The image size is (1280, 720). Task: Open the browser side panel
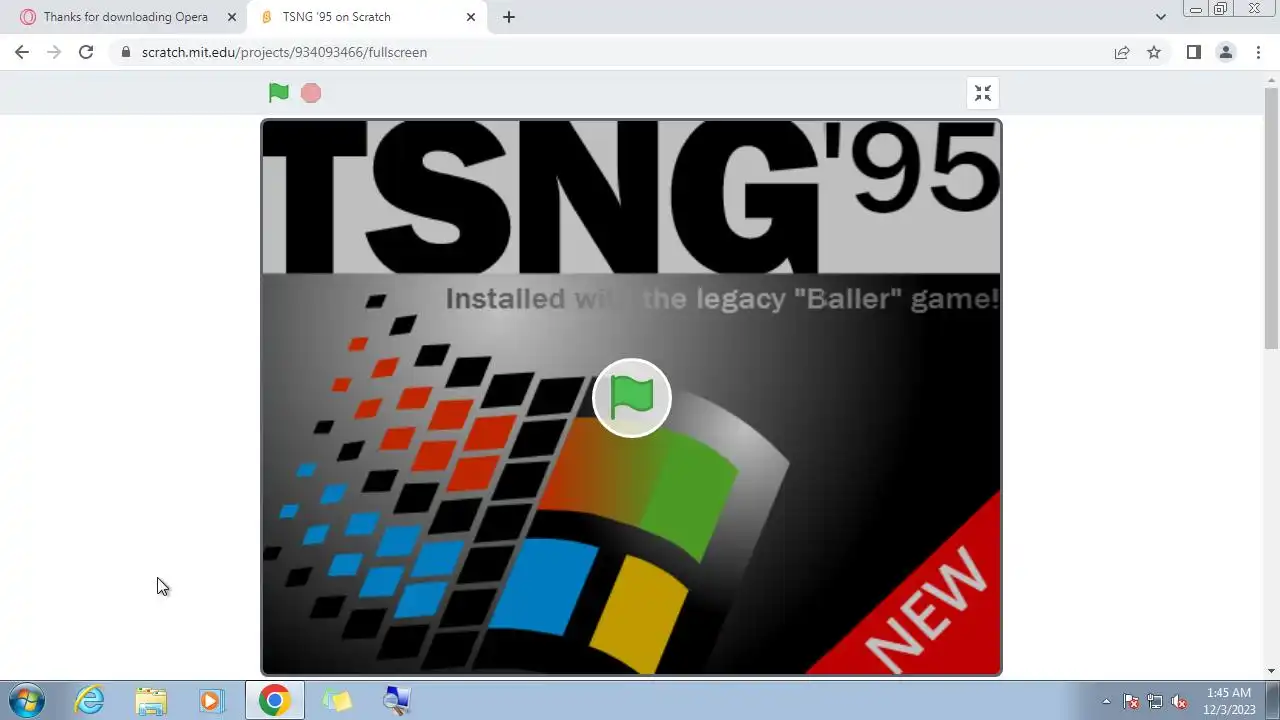(x=1193, y=52)
